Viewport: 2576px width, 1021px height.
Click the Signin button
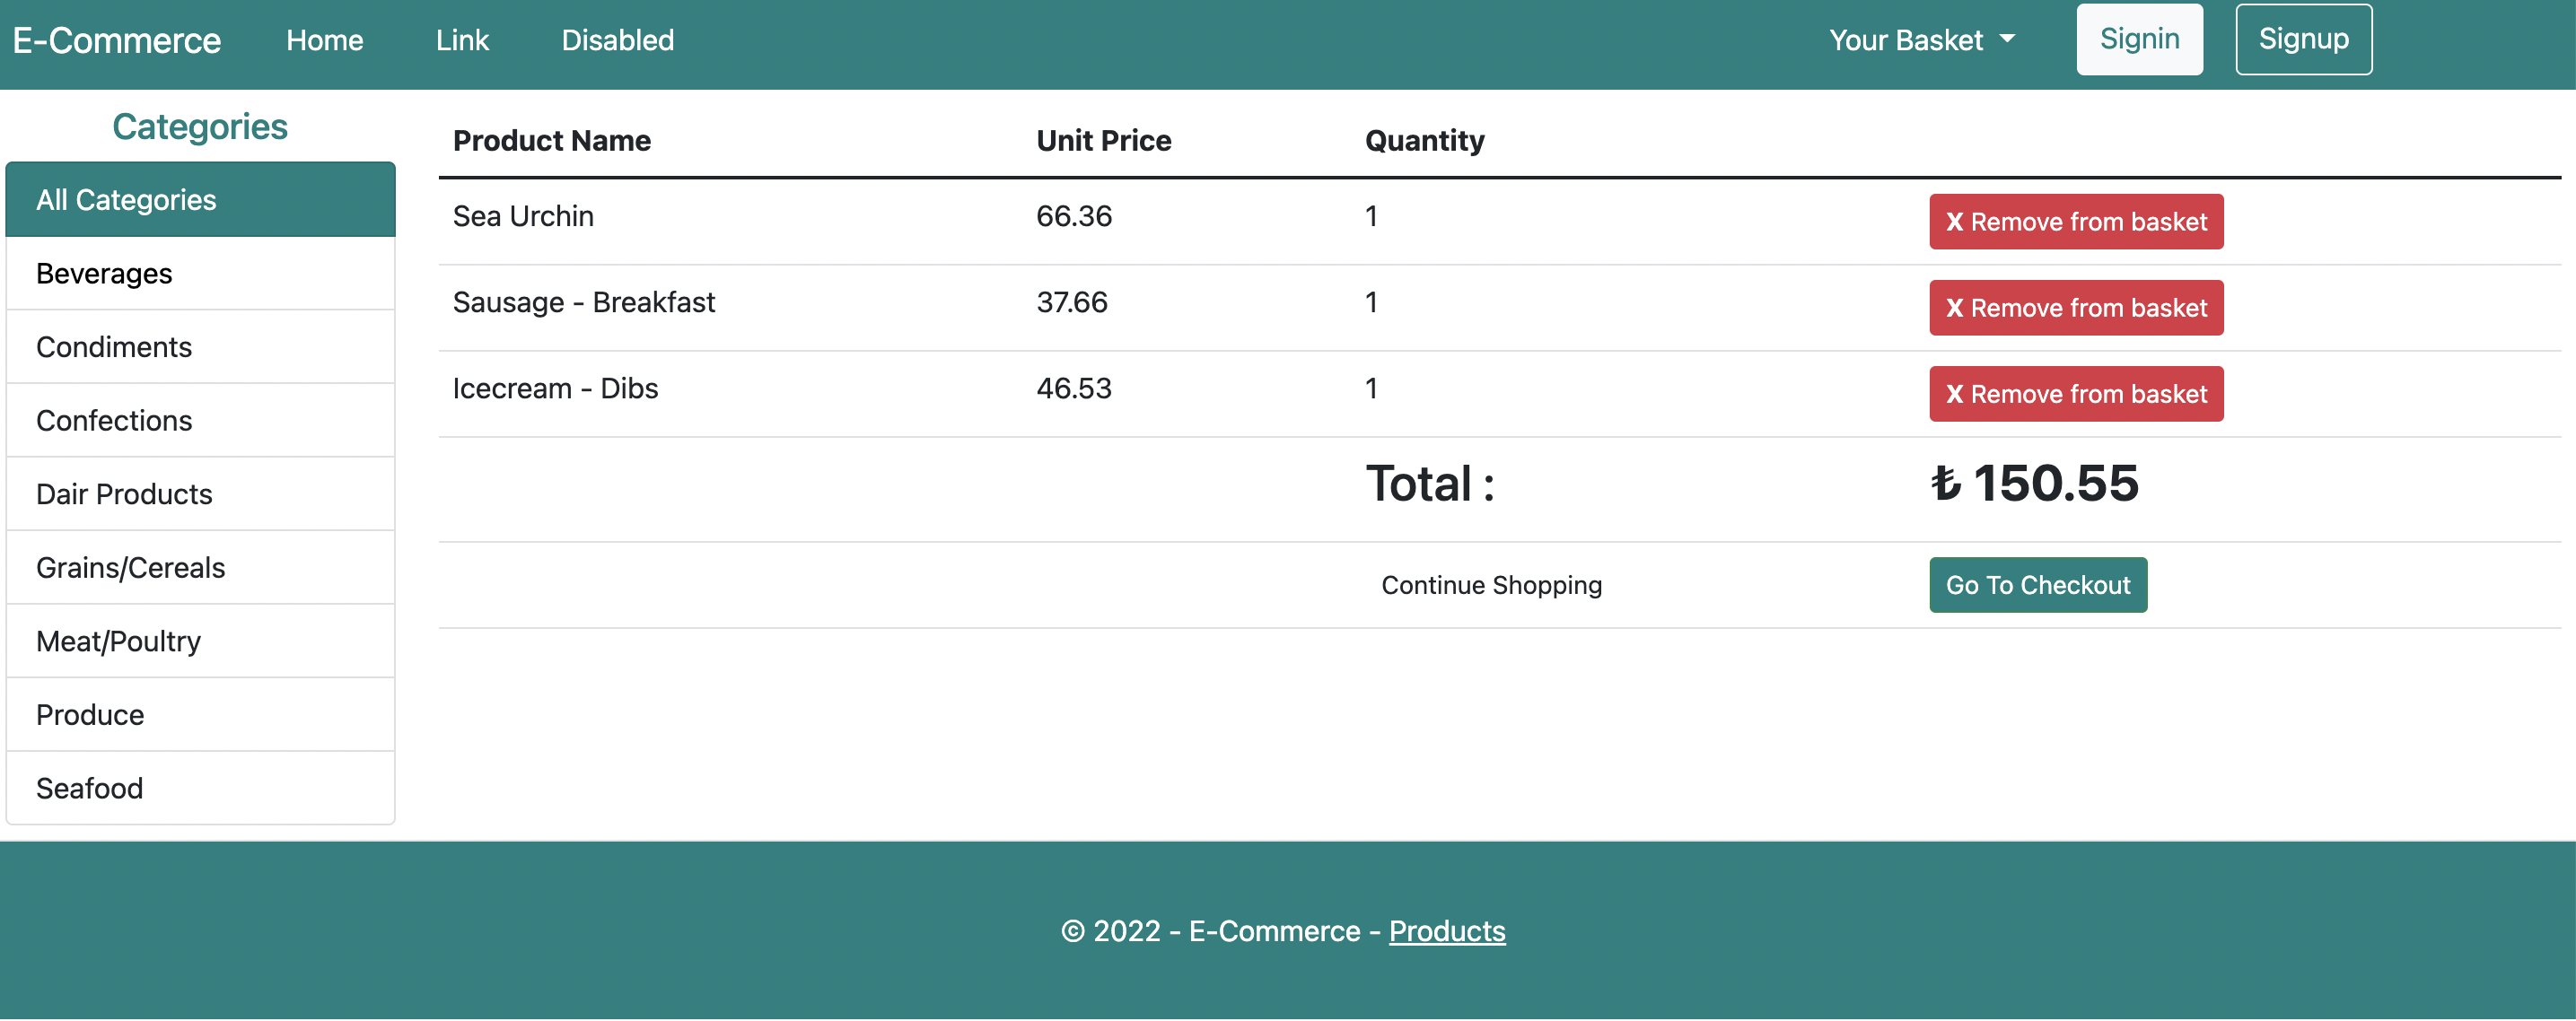pos(2139,39)
